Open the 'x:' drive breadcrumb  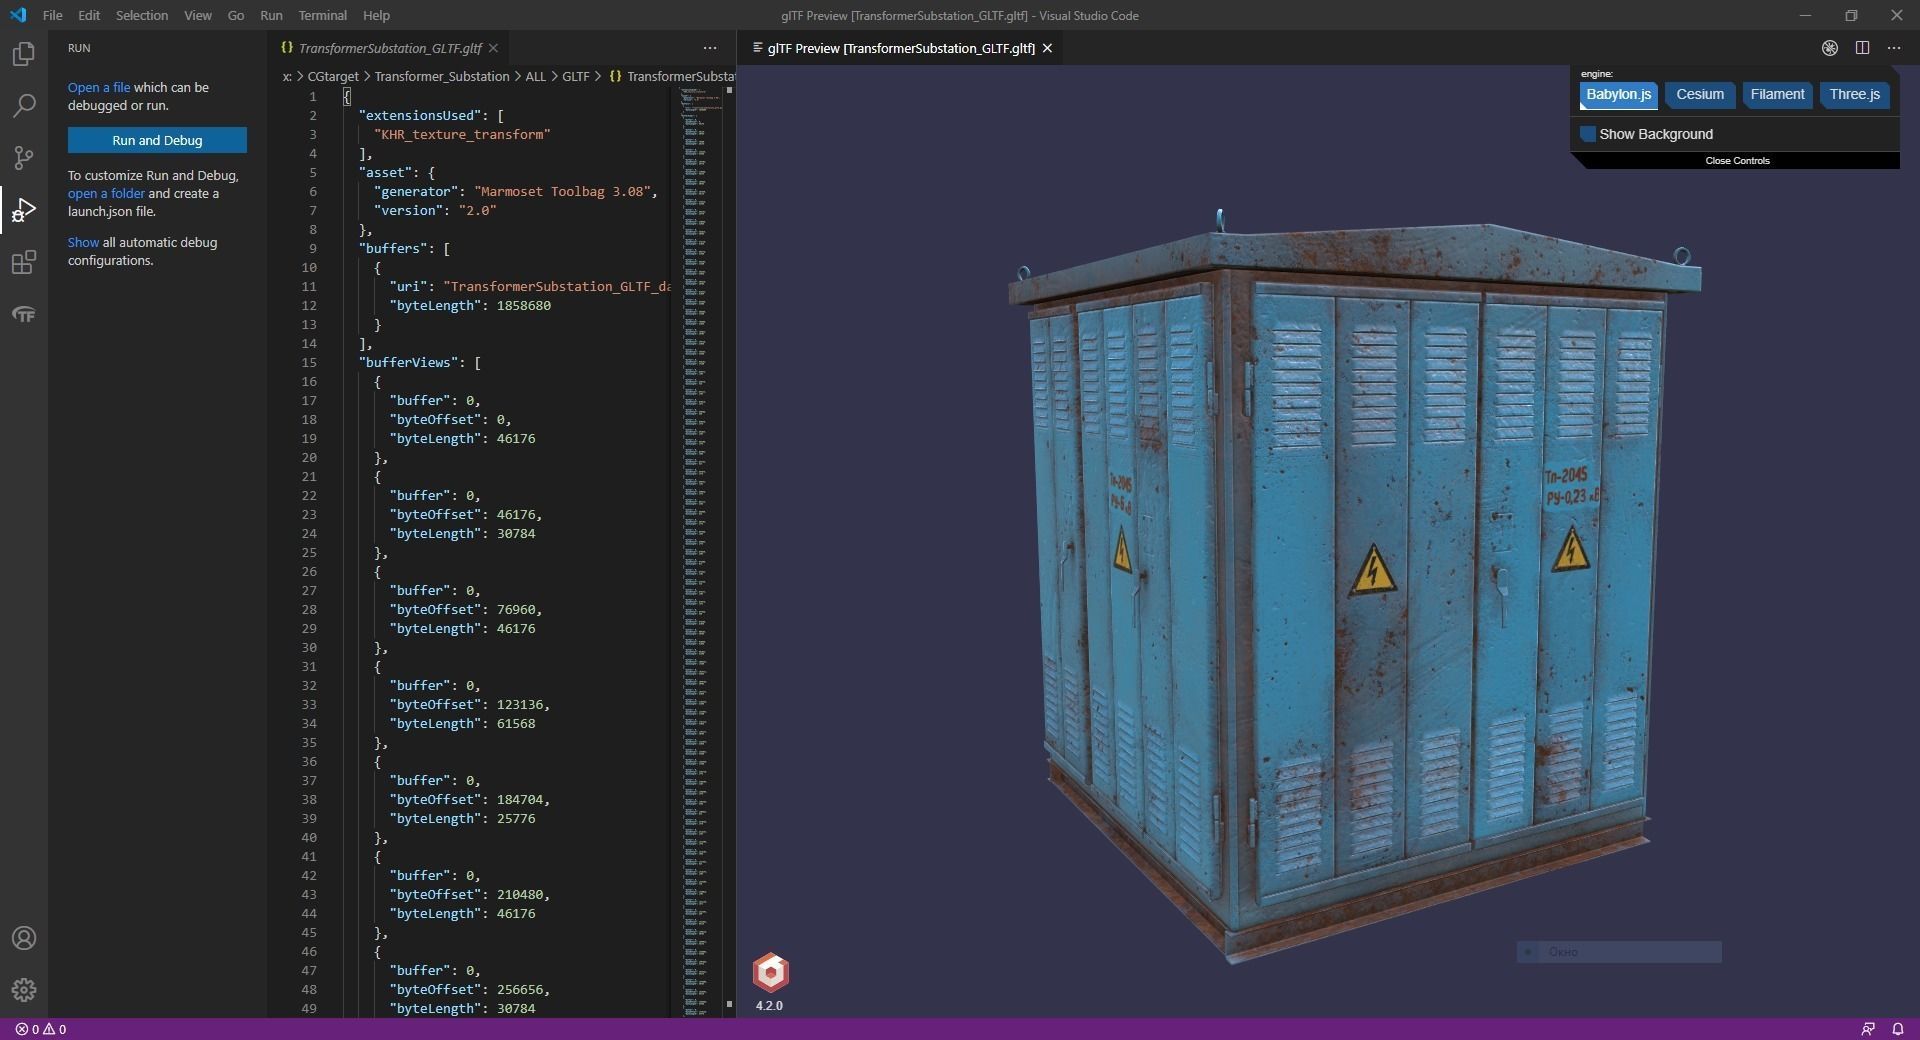(x=287, y=76)
